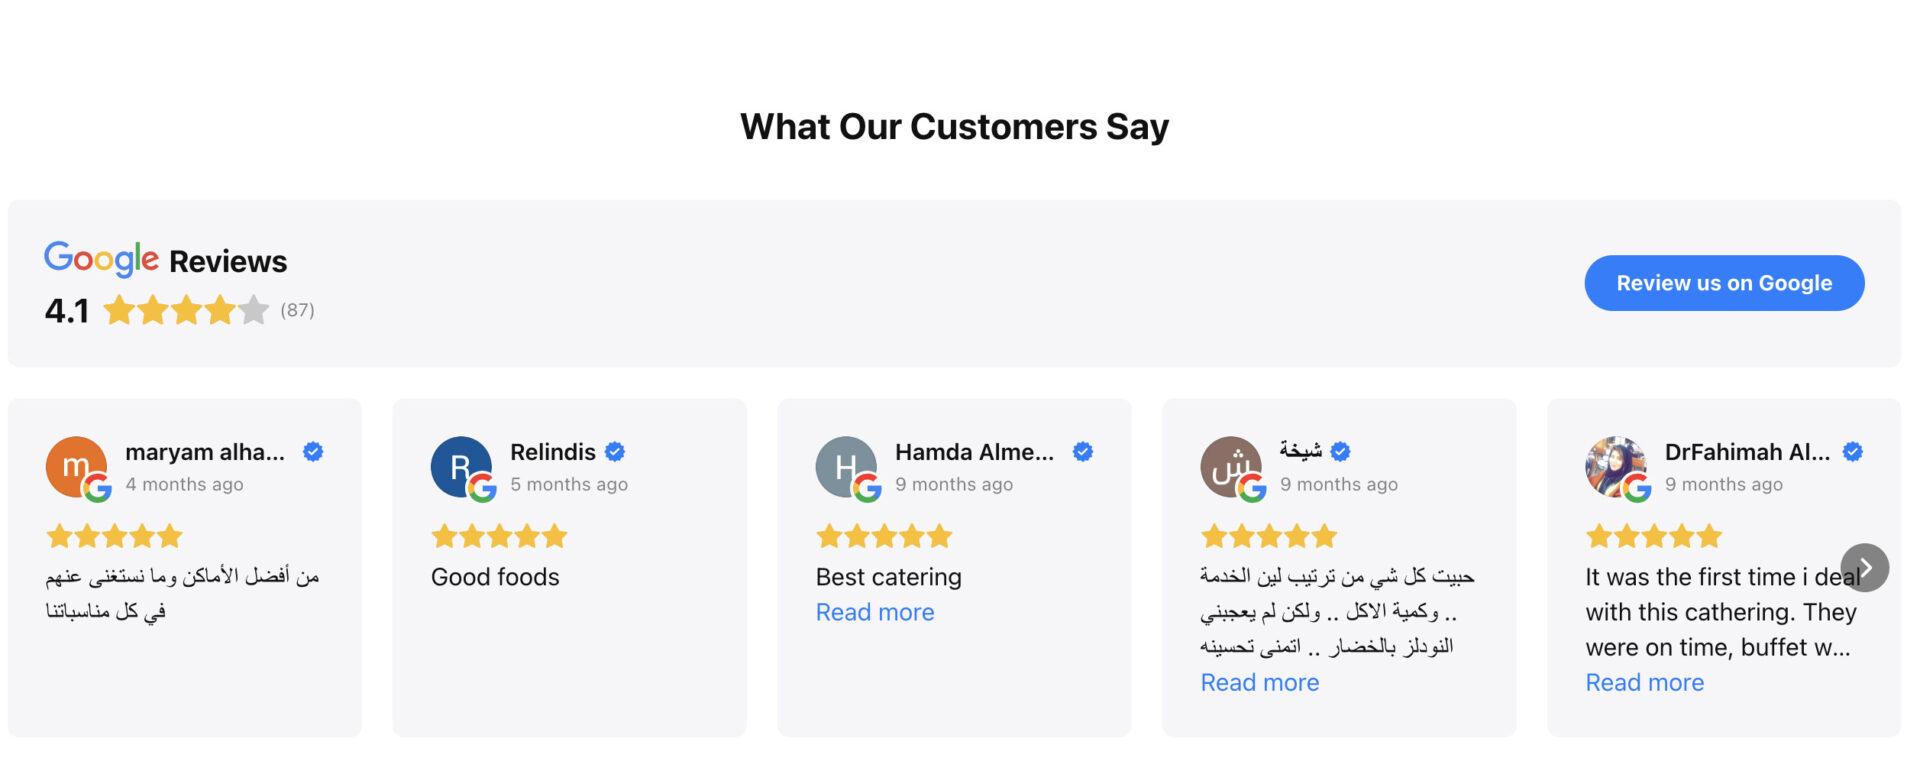Screen dimensions: 1920x758
Task: Expand the Arabic review's Read more link
Action: [x=1260, y=682]
